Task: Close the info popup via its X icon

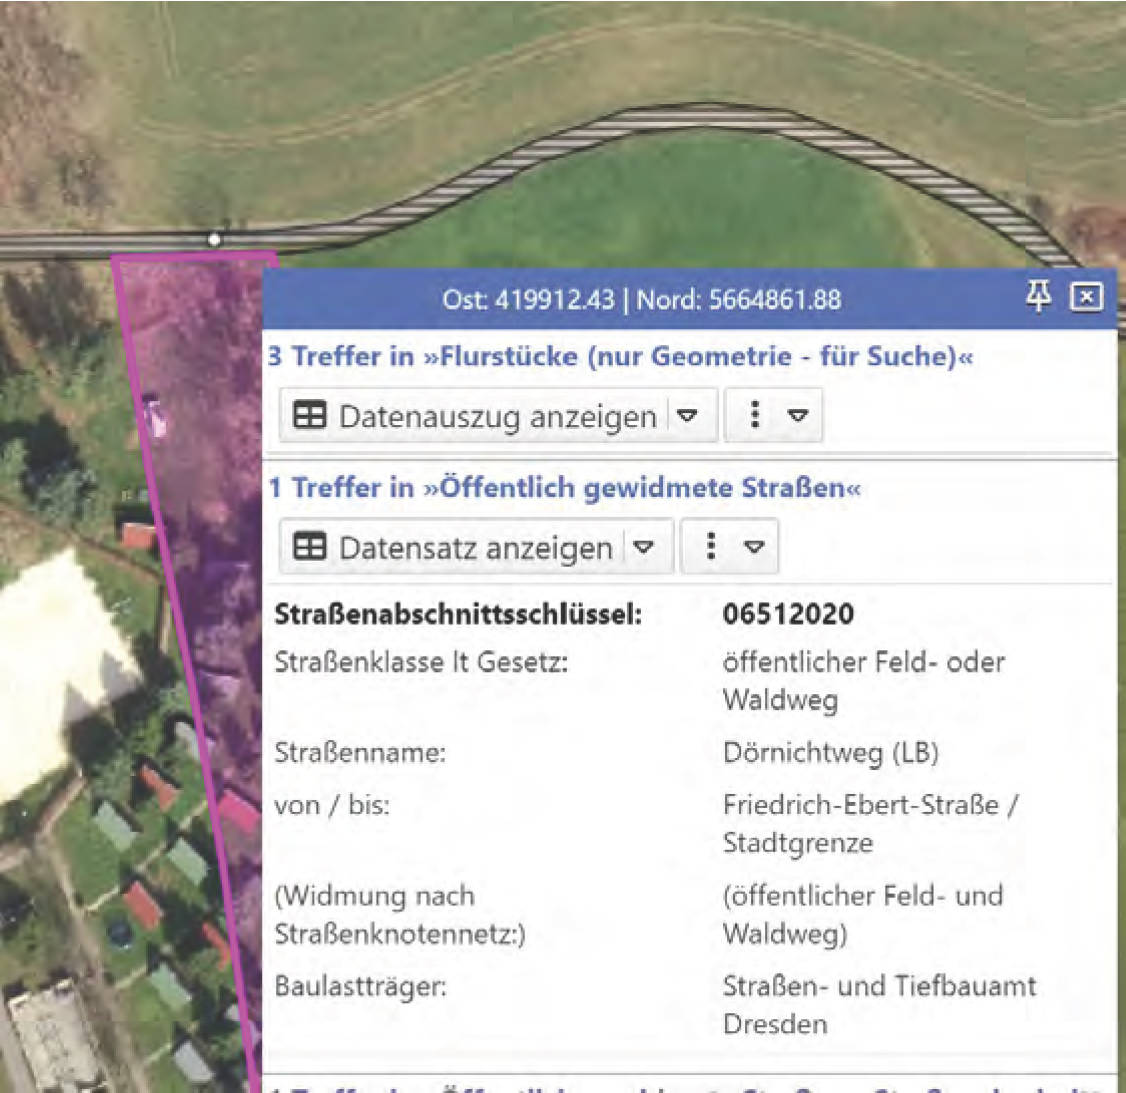Action: (x=1085, y=296)
